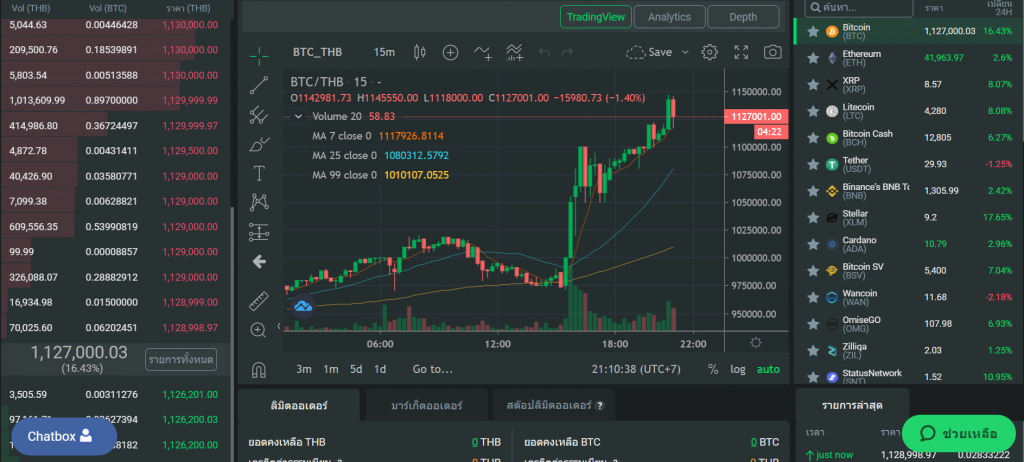Select the prediction and measurement tool
This screenshot has height=462, width=1024.
259,232
